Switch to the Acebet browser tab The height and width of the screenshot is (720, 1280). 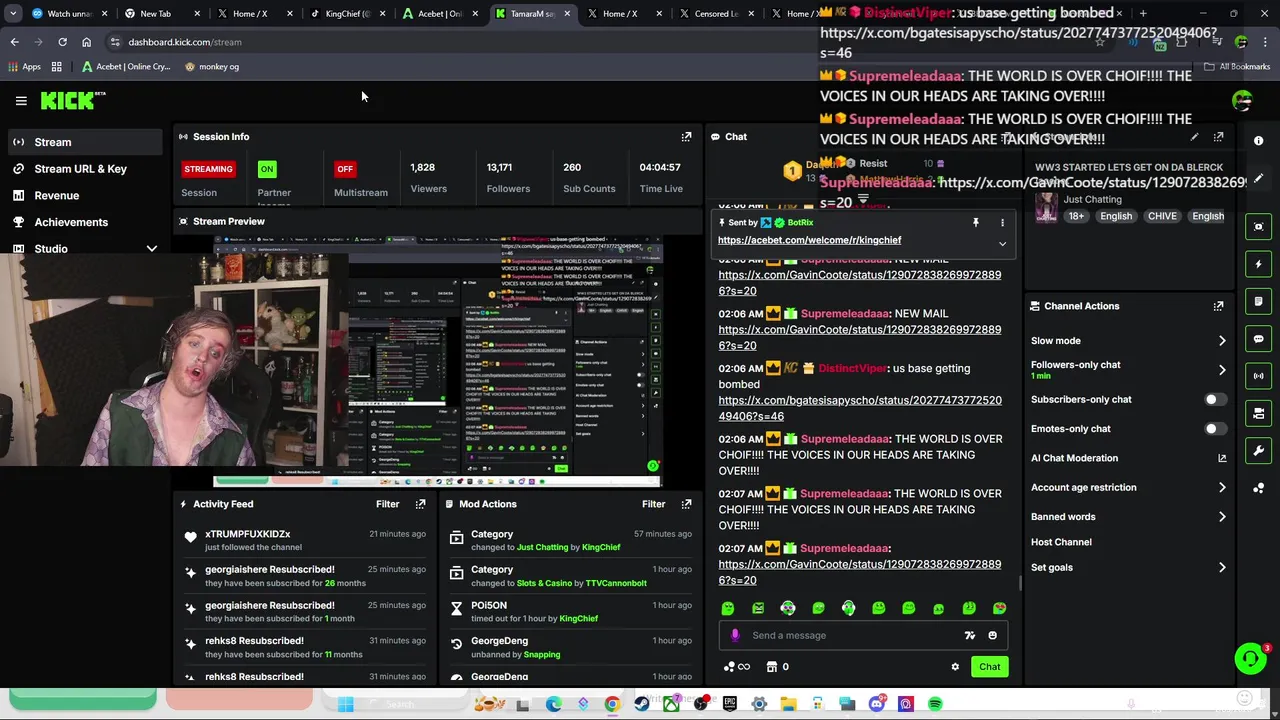point(439,14)
